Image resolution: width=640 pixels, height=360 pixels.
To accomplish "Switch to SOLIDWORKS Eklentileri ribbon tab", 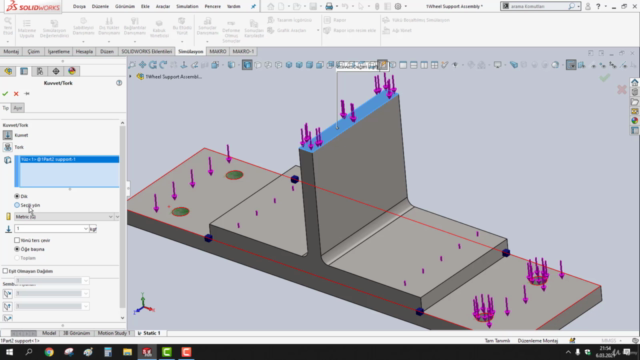I will [x=147, y=51].
